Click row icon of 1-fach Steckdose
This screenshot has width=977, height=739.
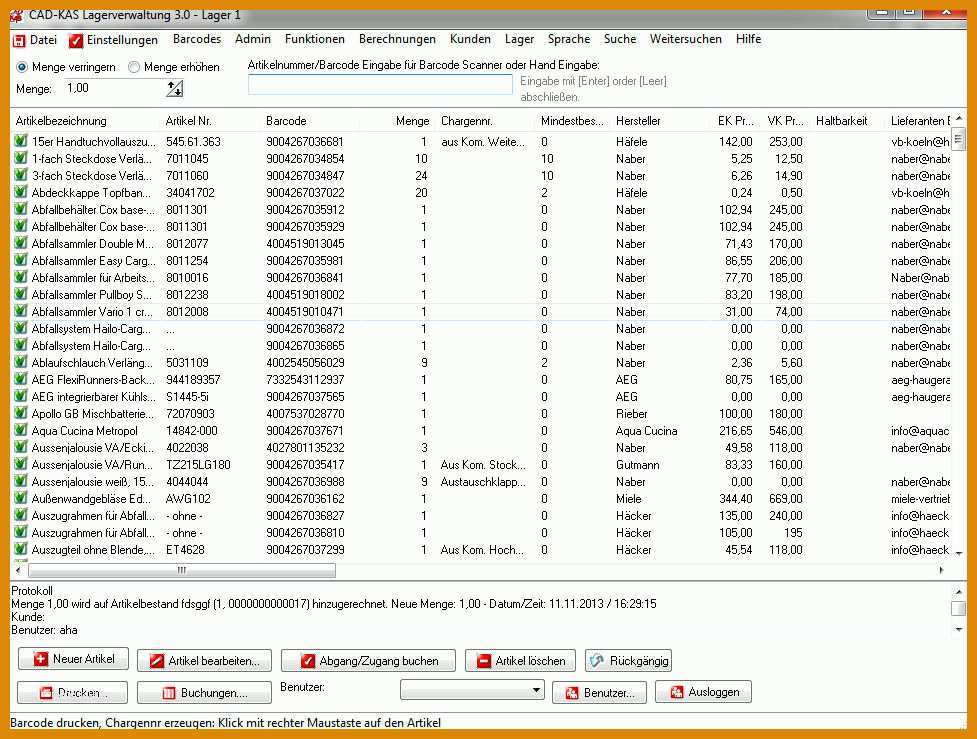pyautogui.click(x=21, y=158)
